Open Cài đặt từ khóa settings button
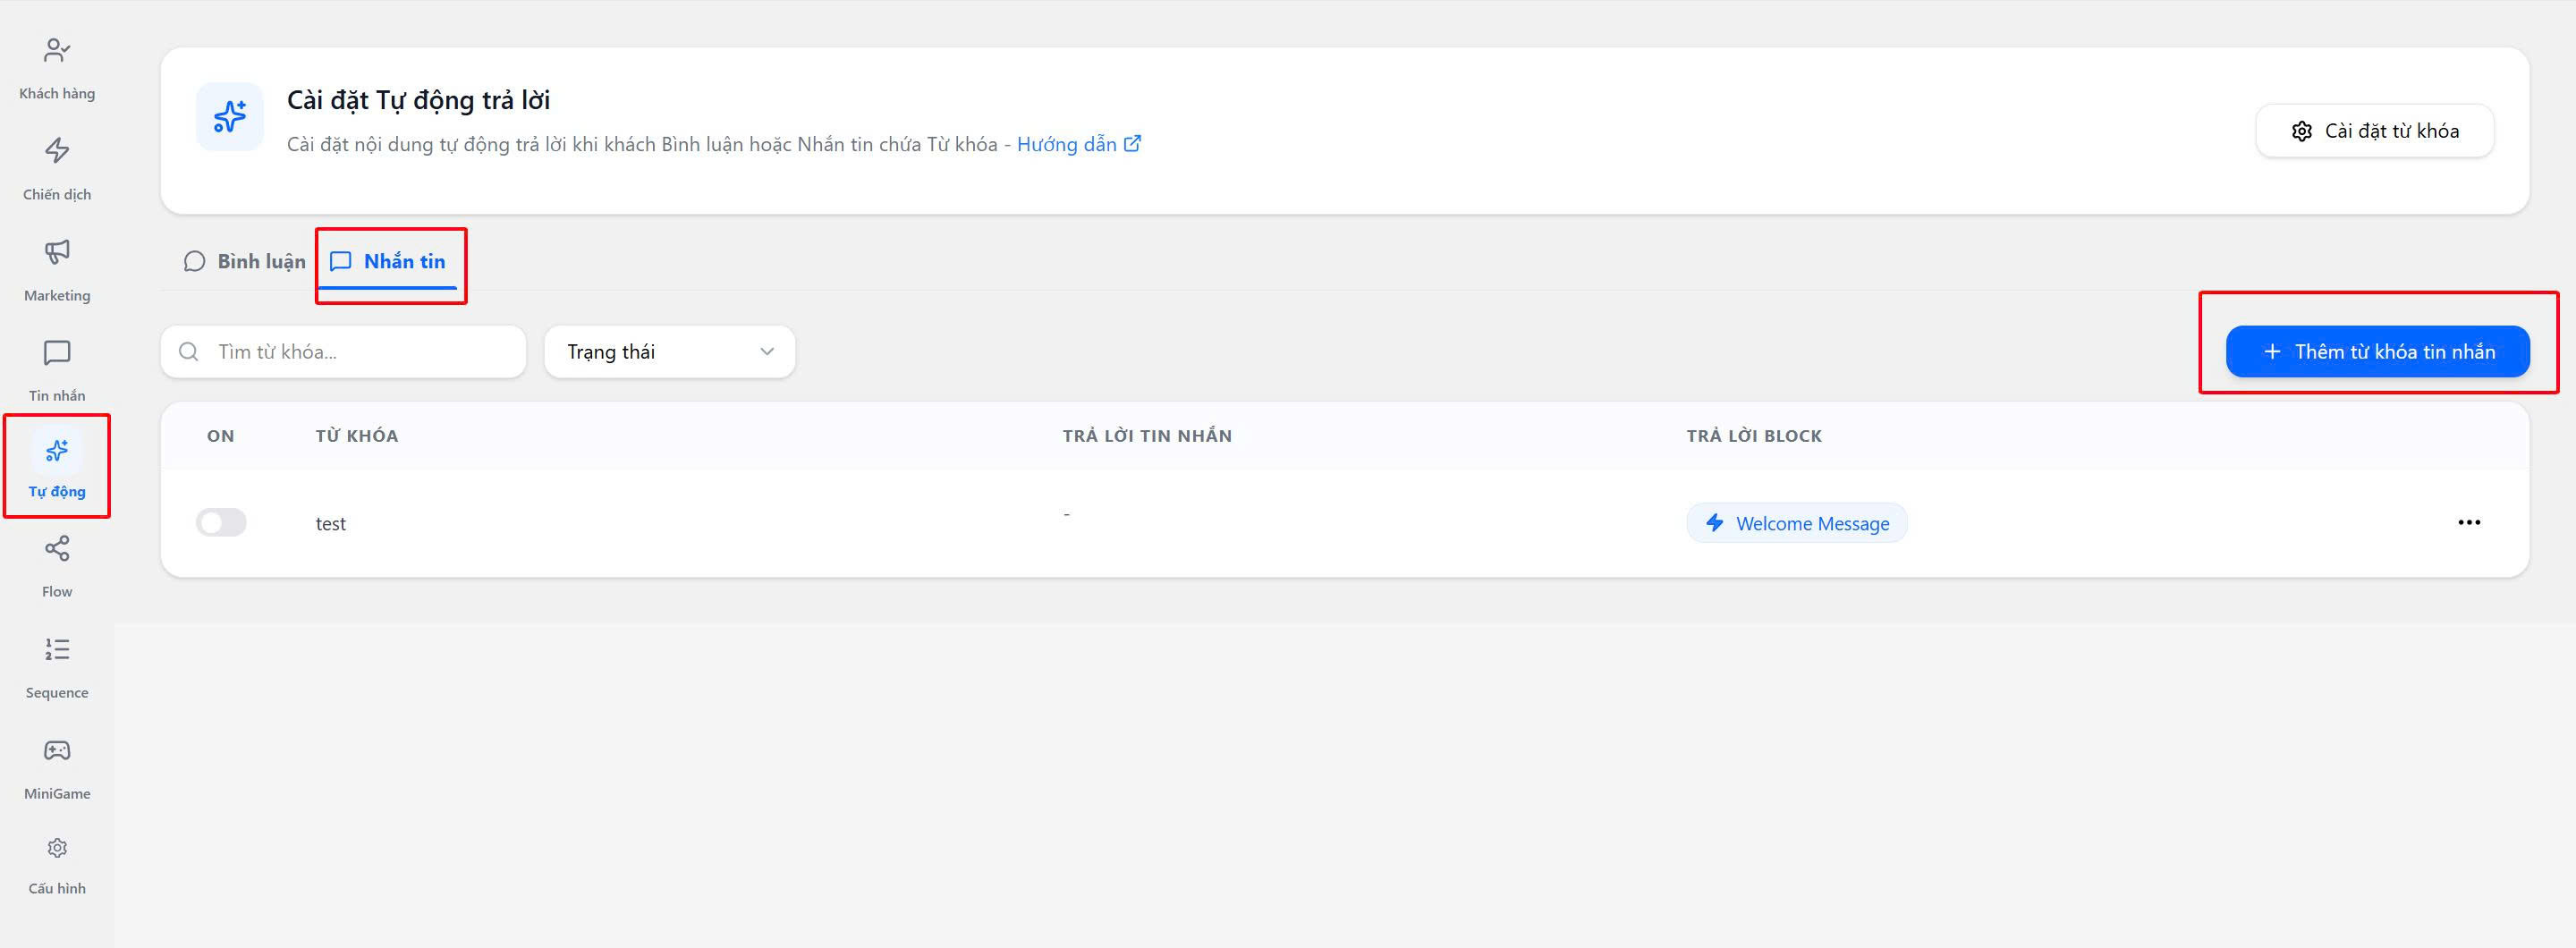The width and height of the screenshot is (2576, 948). [2374, 131]
